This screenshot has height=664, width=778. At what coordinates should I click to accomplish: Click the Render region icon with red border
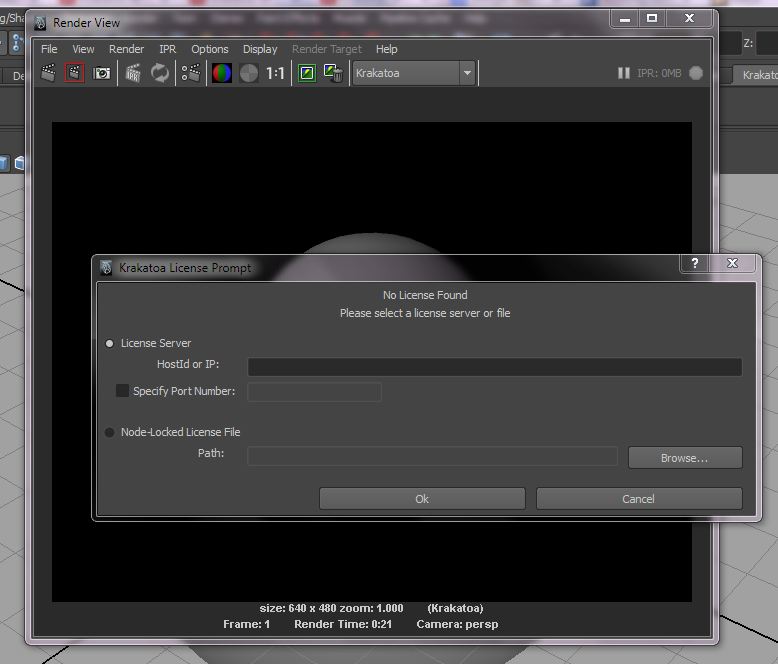click(74, 73)
